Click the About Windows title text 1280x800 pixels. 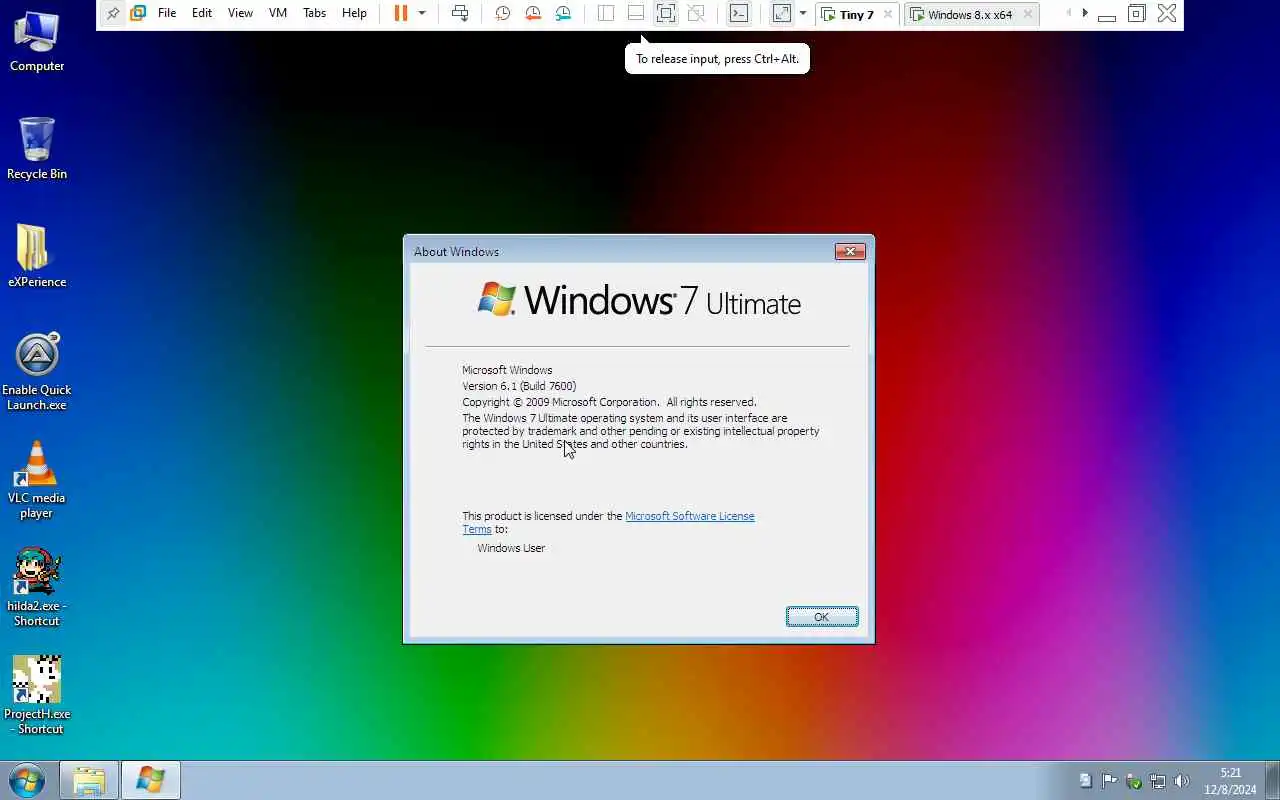pyautogui.click(x=456, y=252)
